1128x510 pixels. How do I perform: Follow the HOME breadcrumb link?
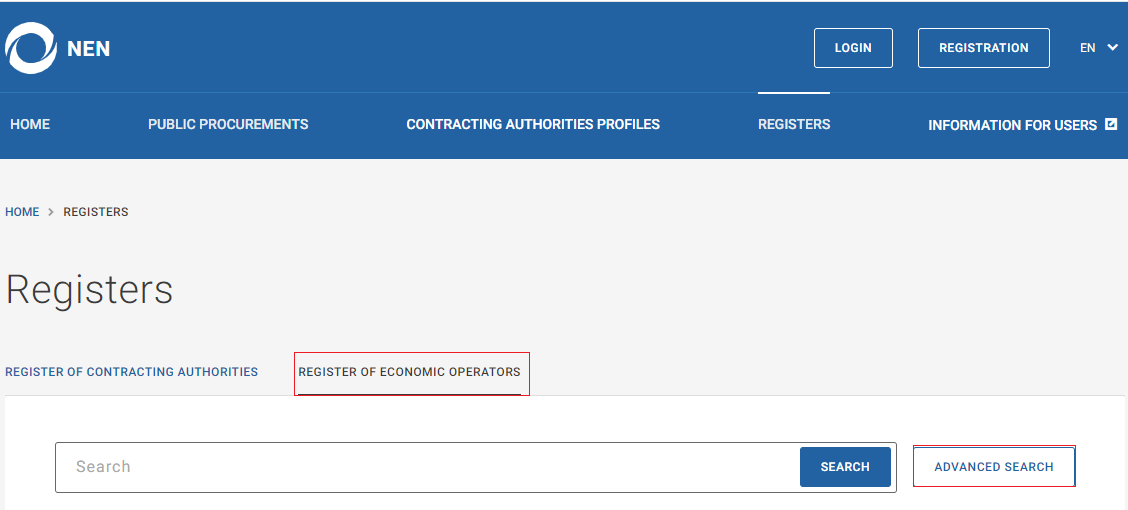[22, 212]
